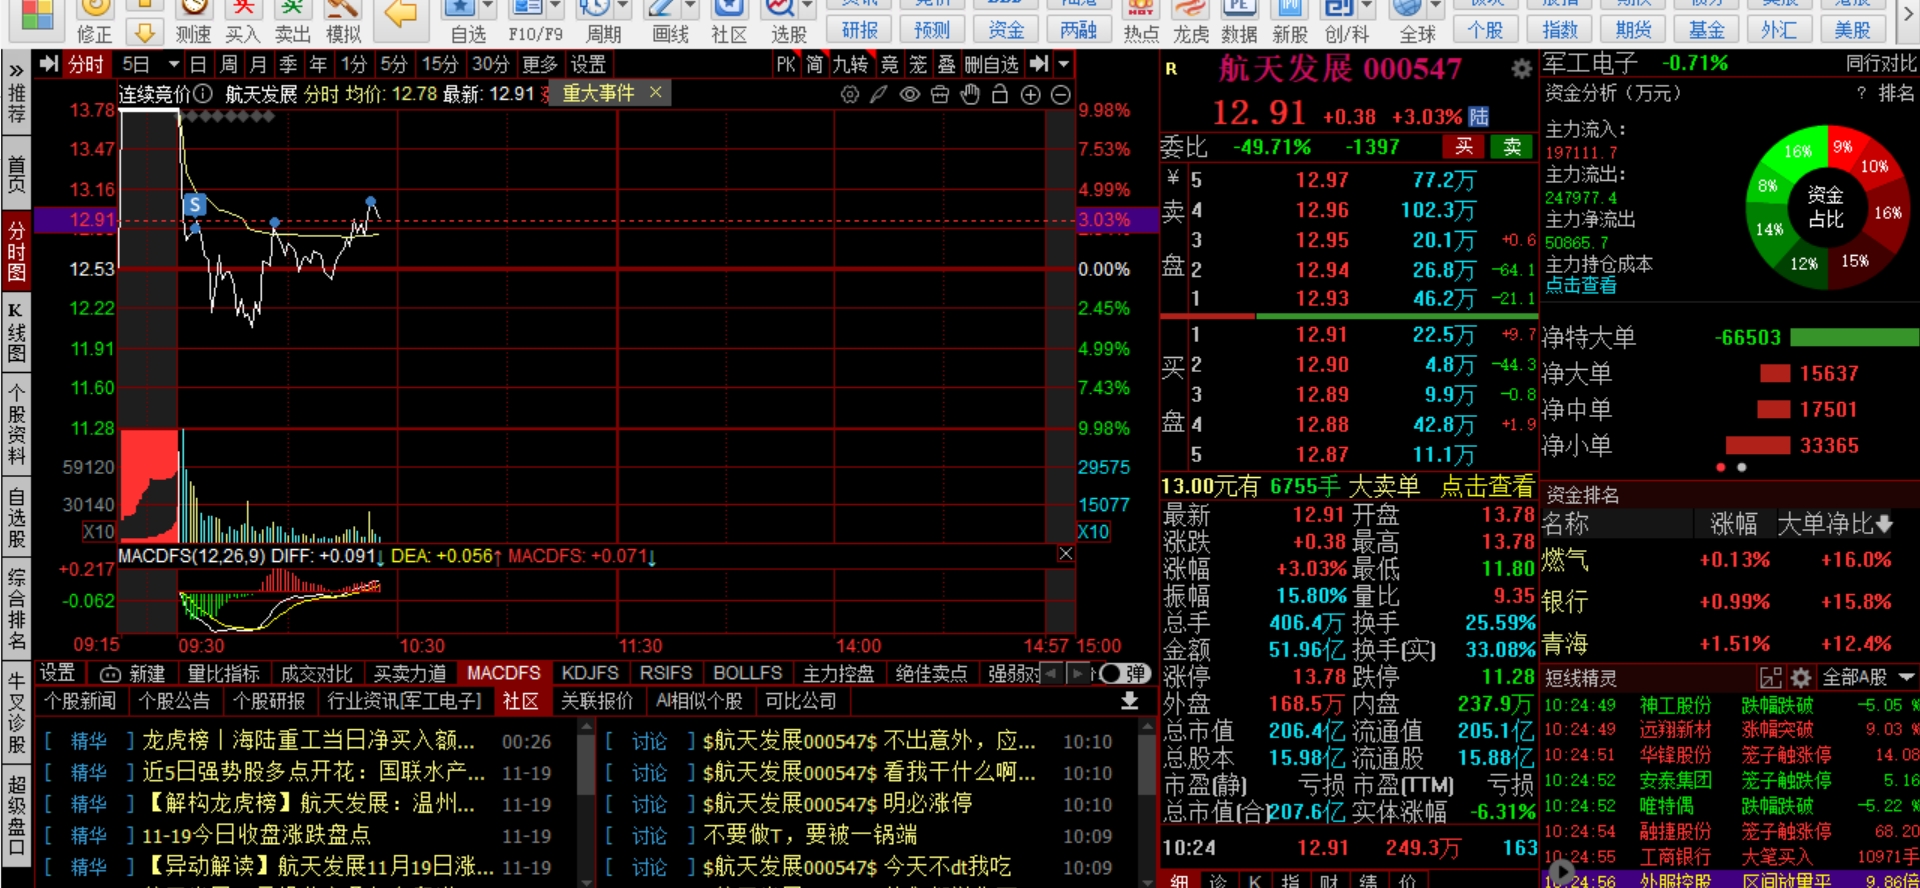Click the capital ratio pie chart
The width and height of the screenshot is (1920, 888).
1827,207
